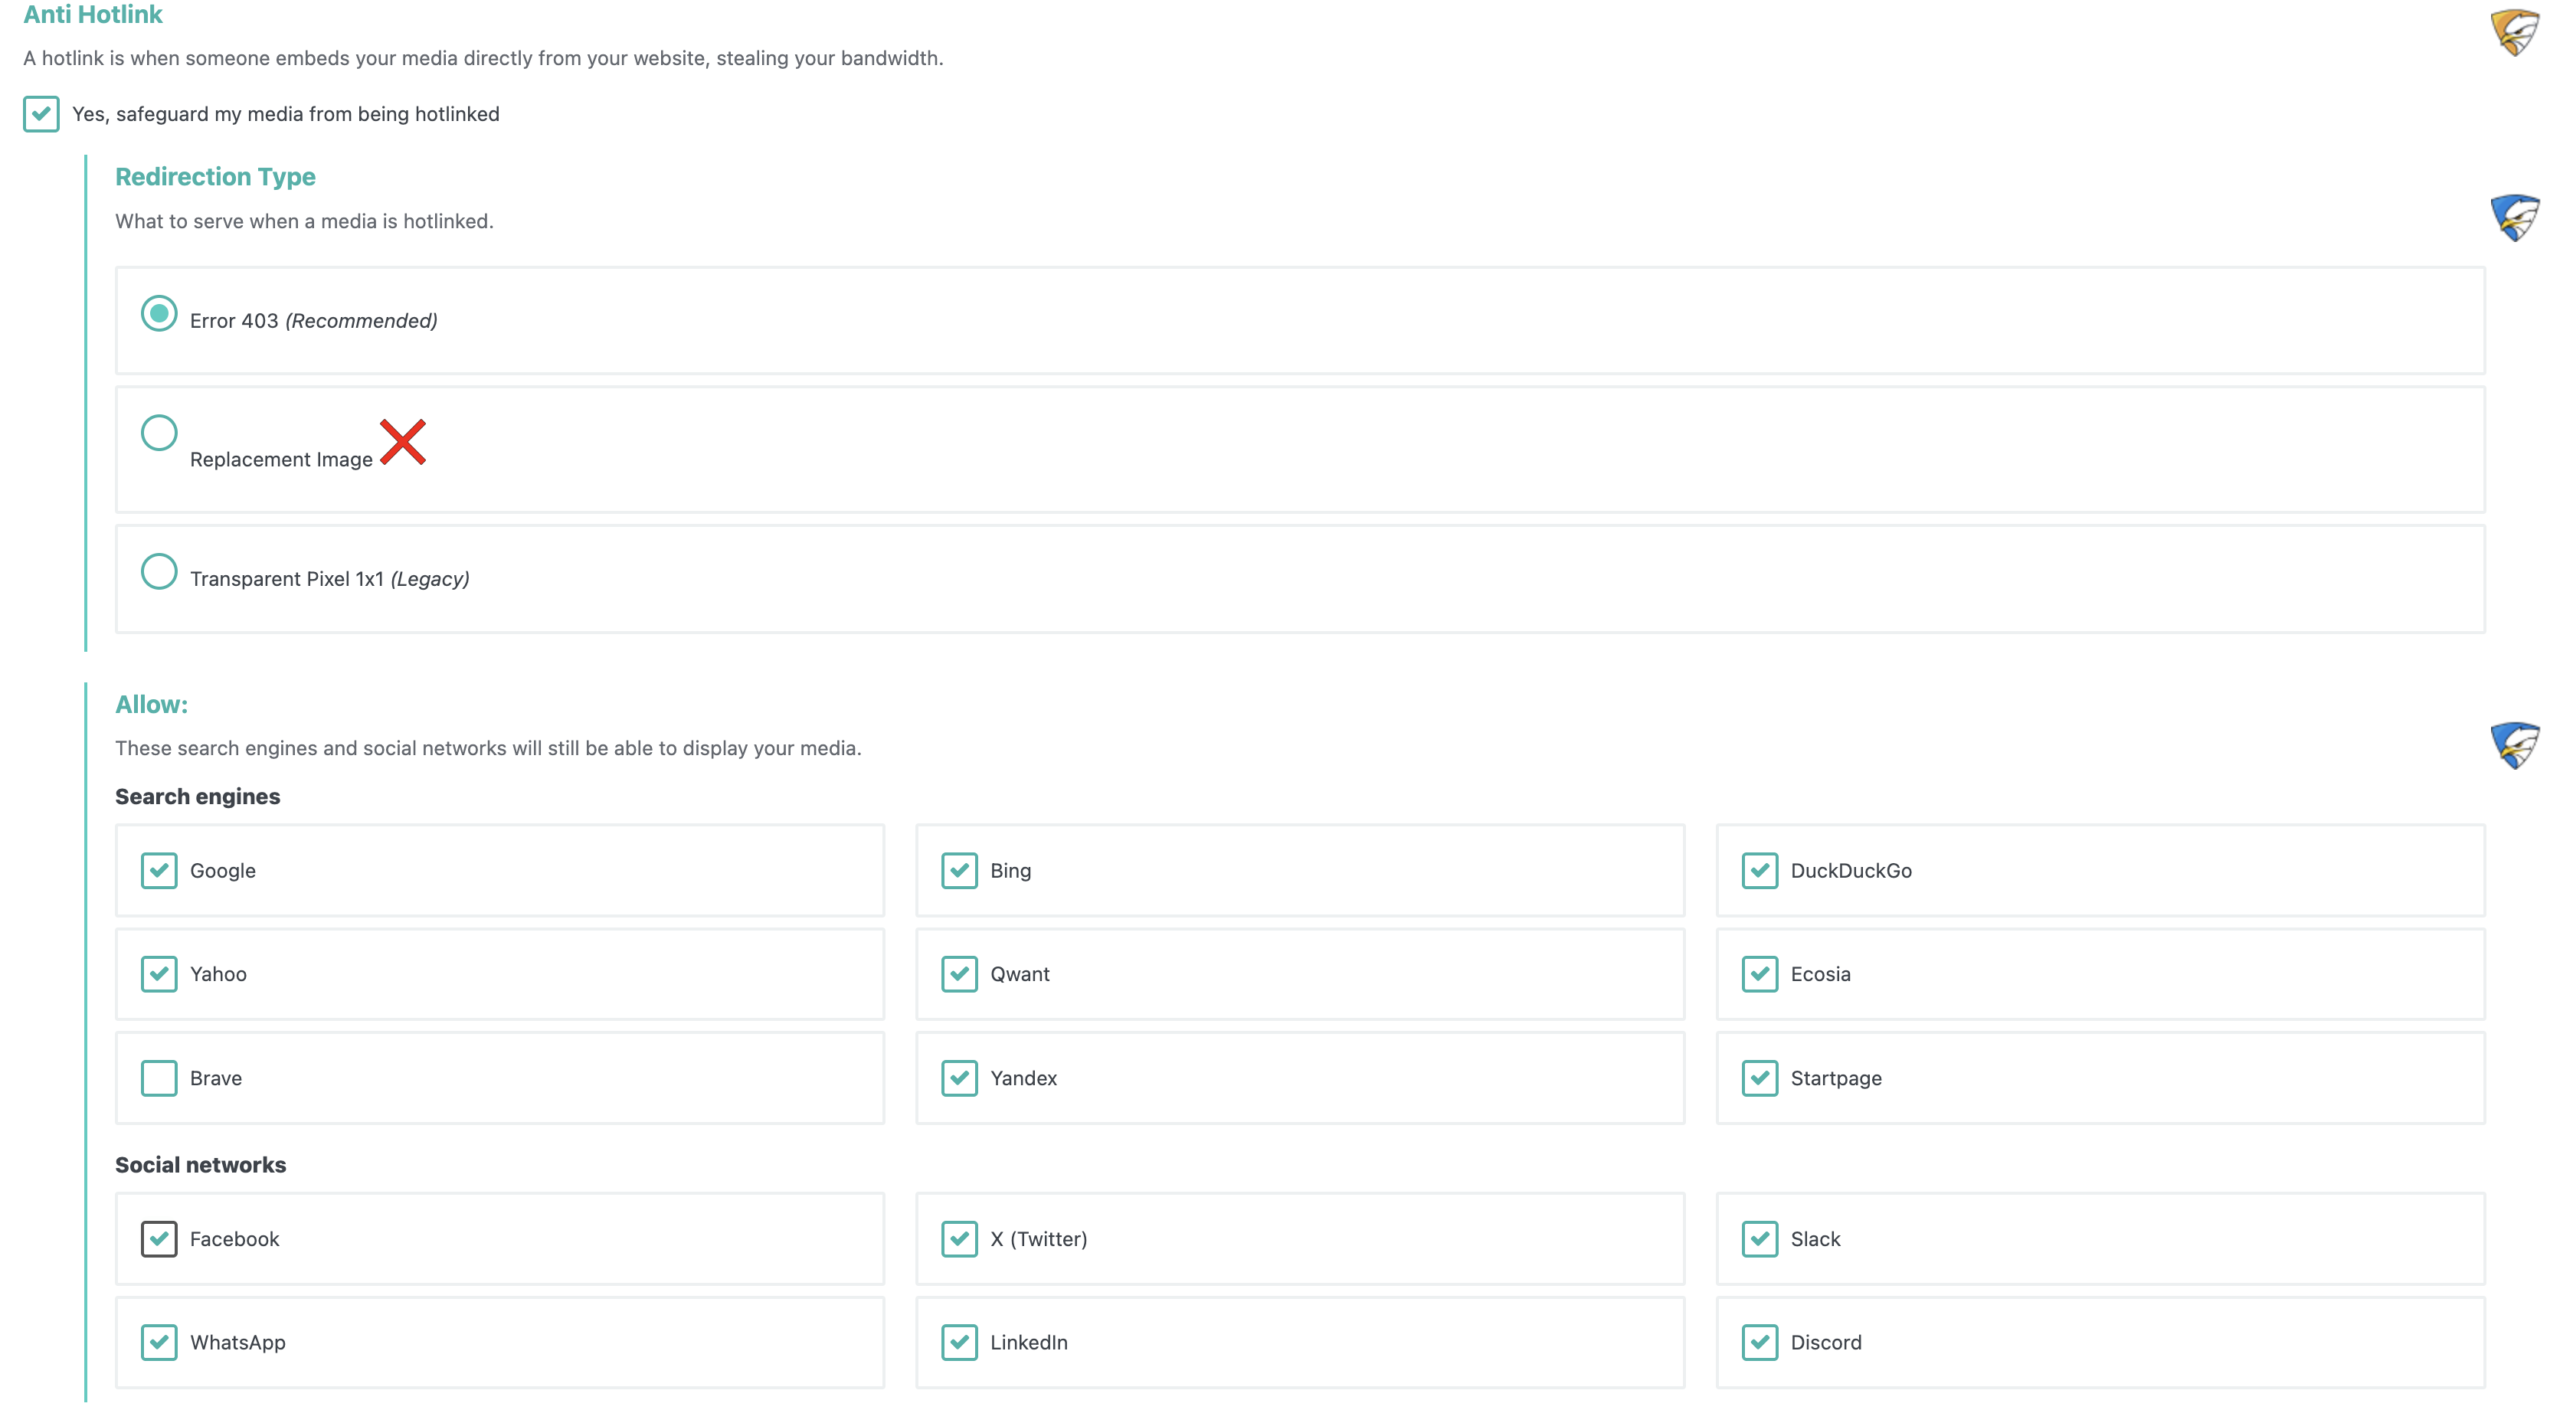Click the orange shield icon beside Anti Hotlink
This screenshot has height=1423, width=2560.
click(2514, 32)
